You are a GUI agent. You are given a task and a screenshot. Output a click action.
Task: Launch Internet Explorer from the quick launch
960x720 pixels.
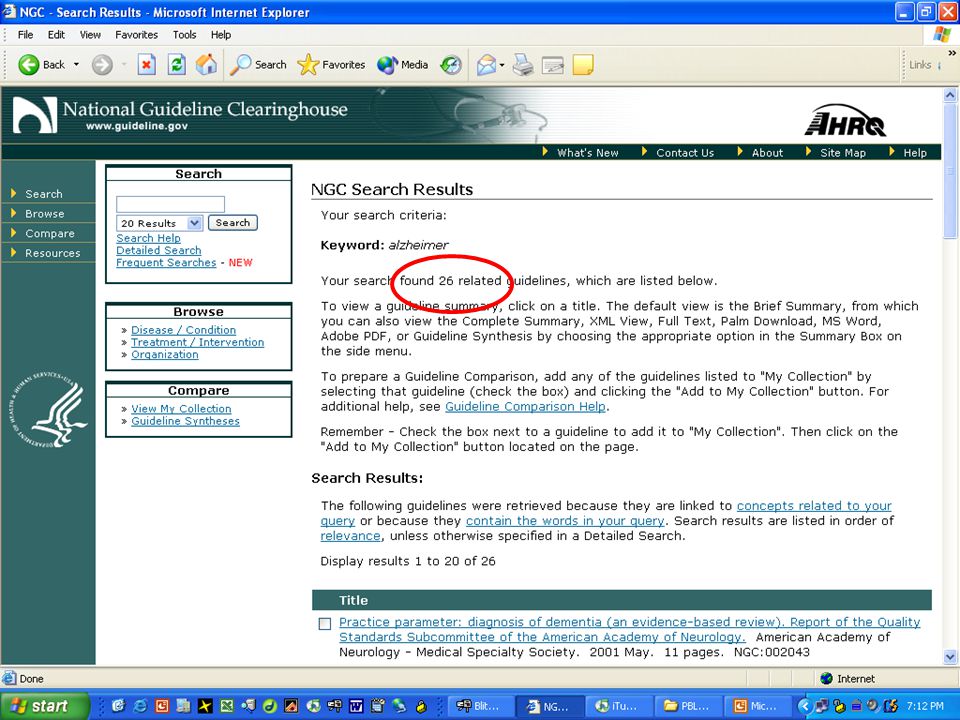coord(140,706)
